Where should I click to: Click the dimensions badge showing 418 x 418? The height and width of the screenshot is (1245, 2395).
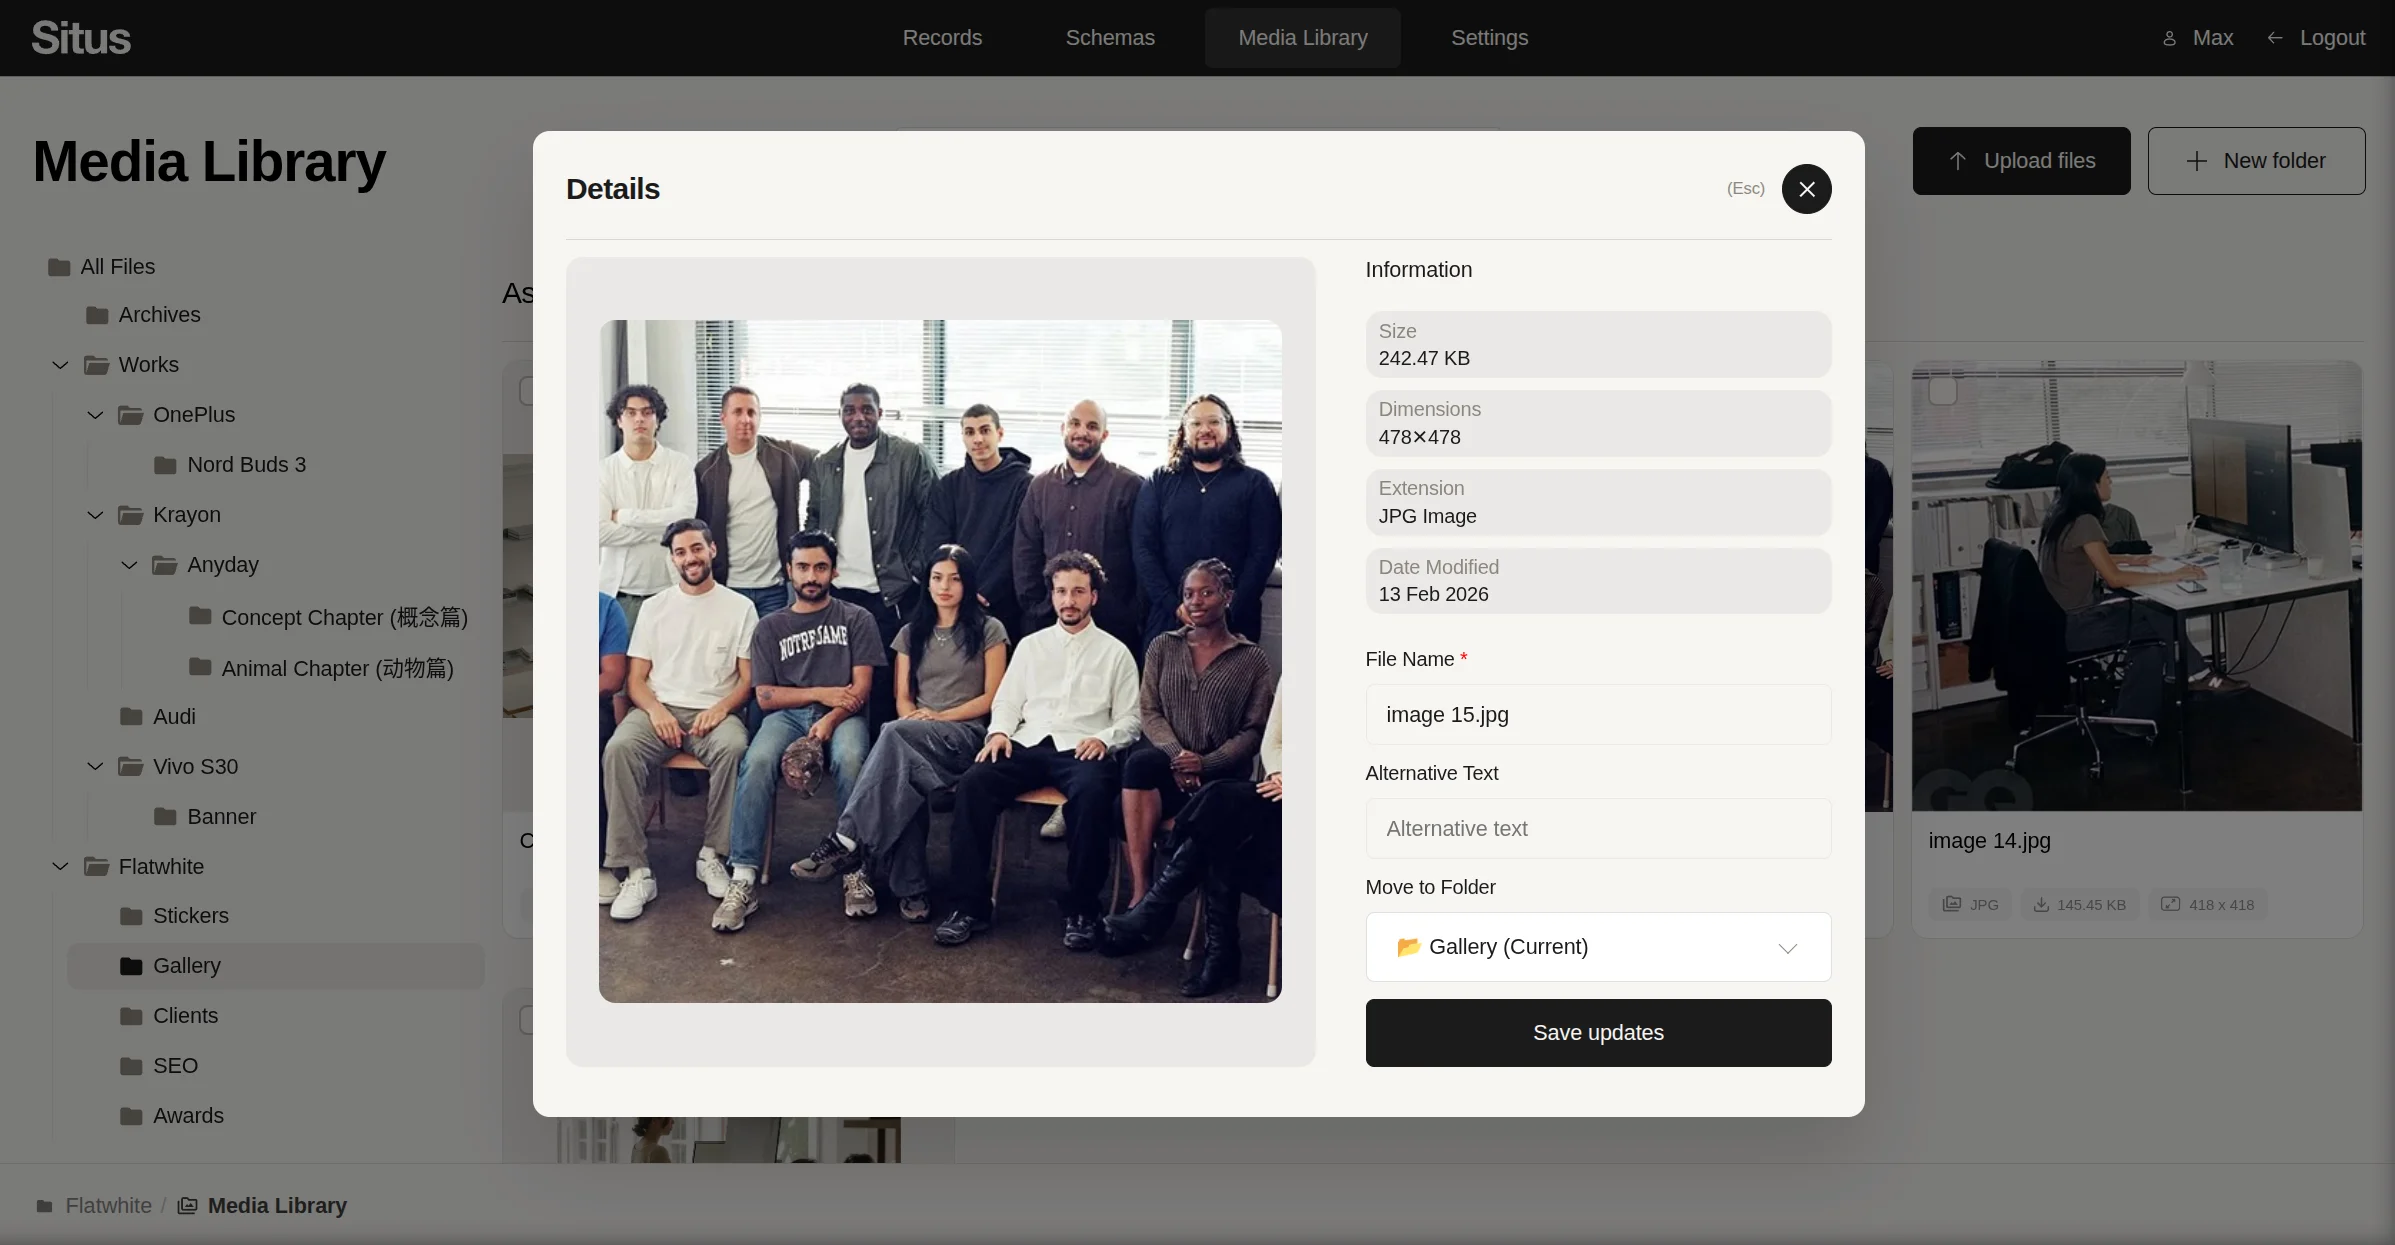2207,904
